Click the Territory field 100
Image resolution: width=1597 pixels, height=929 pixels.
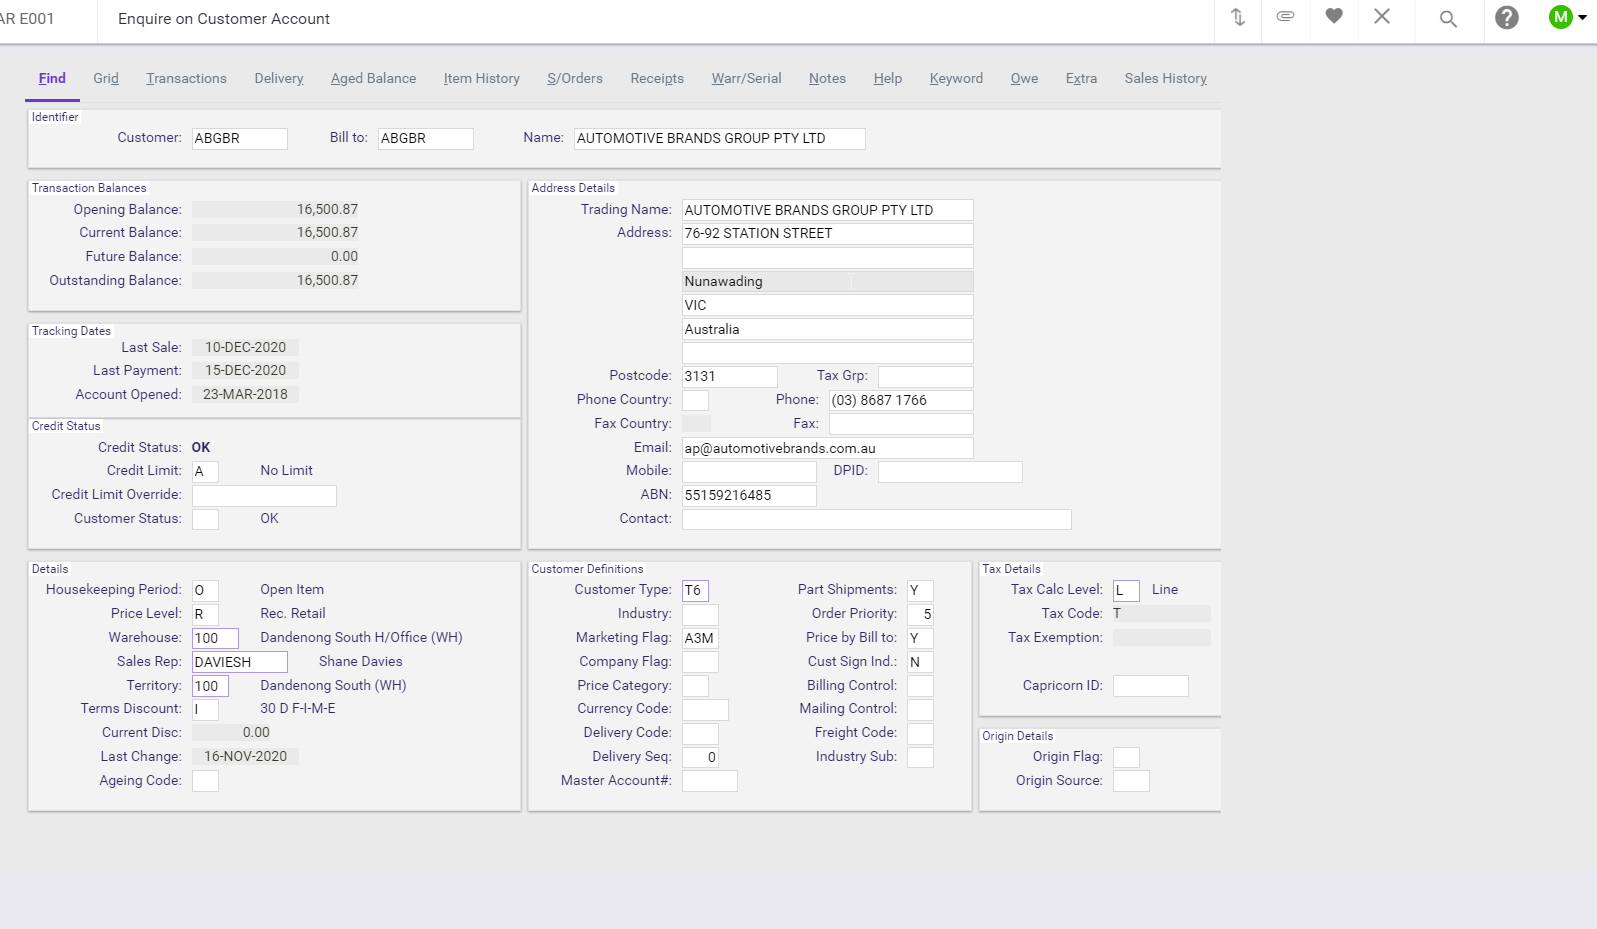pyautogui.click(x=210, y=686)
